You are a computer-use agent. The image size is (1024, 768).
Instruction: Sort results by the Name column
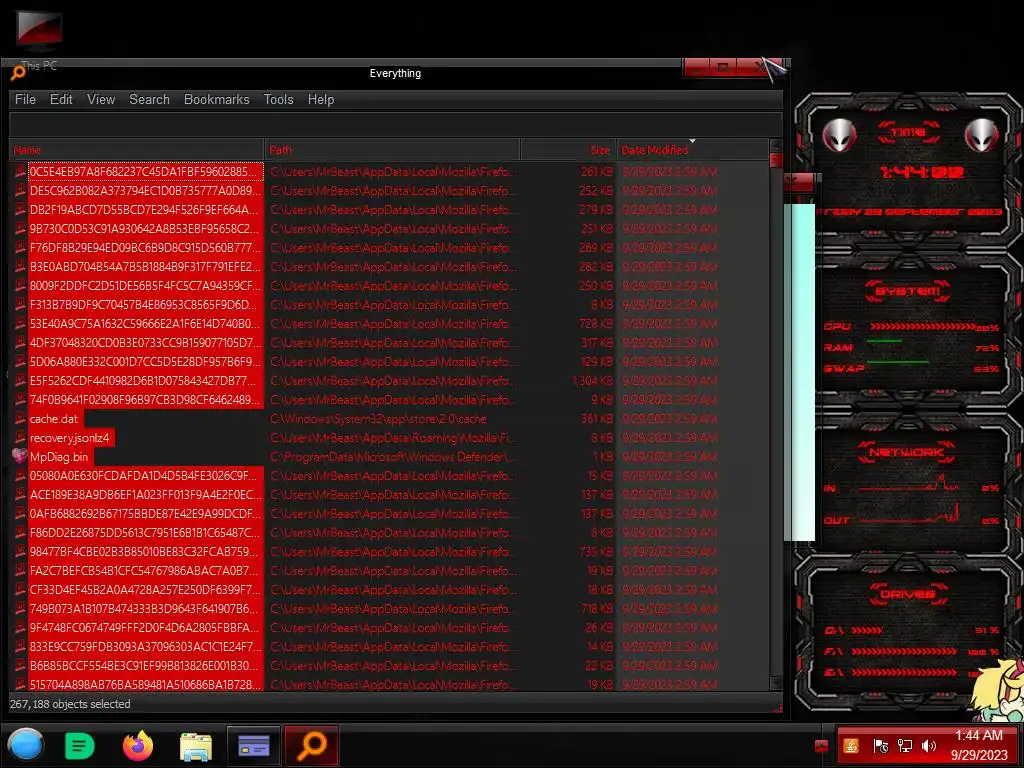[136, 150]
